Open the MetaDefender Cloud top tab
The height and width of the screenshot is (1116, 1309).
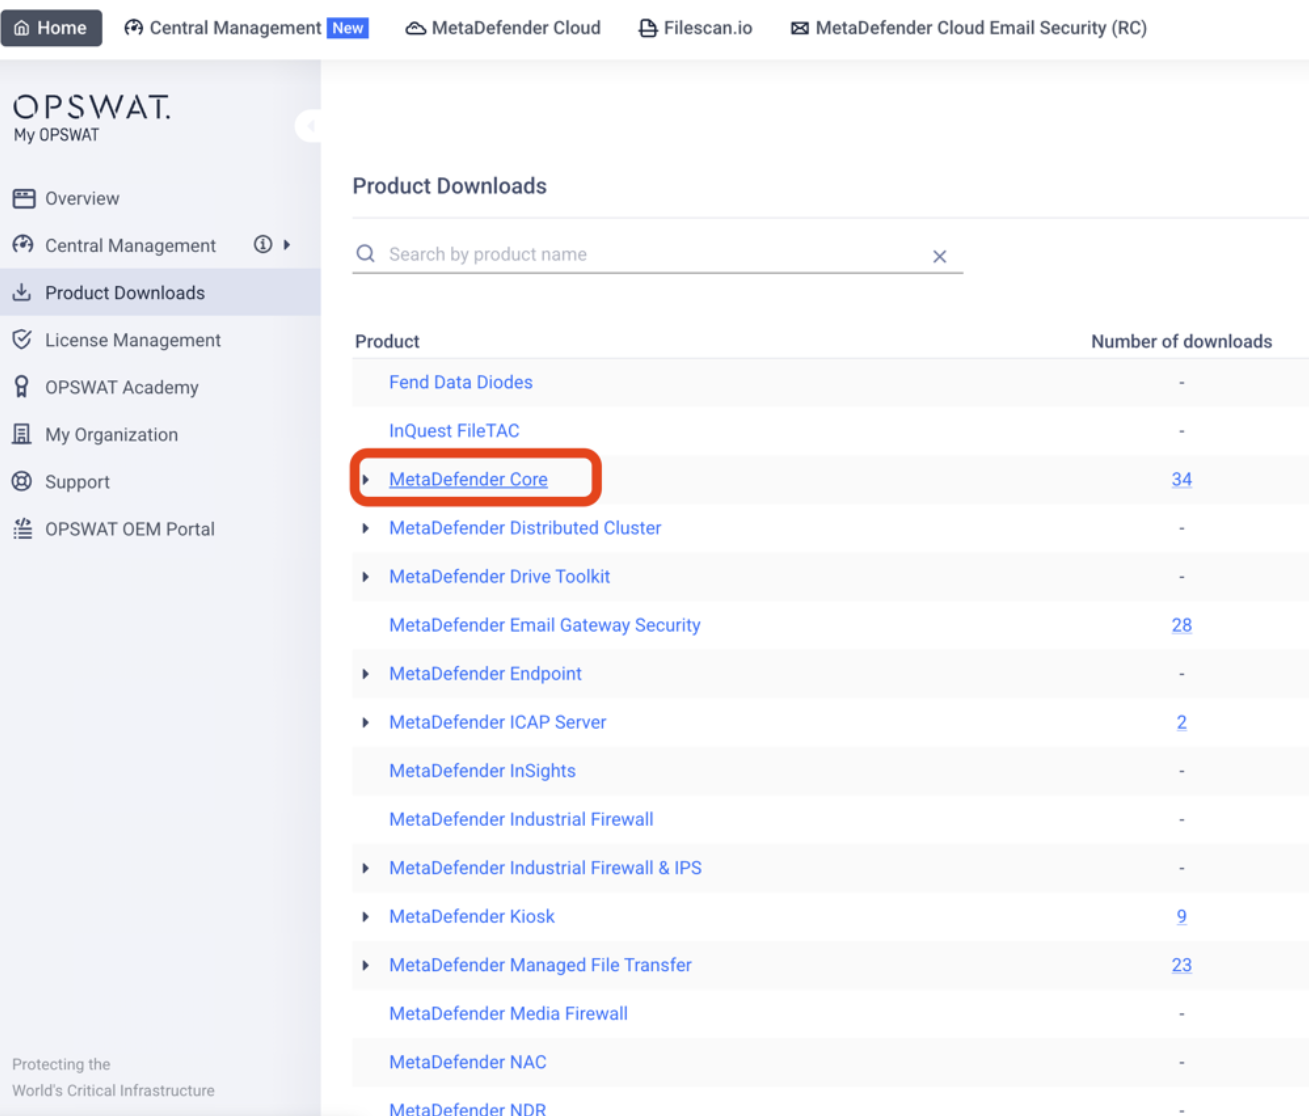click(x=503, y=28)
